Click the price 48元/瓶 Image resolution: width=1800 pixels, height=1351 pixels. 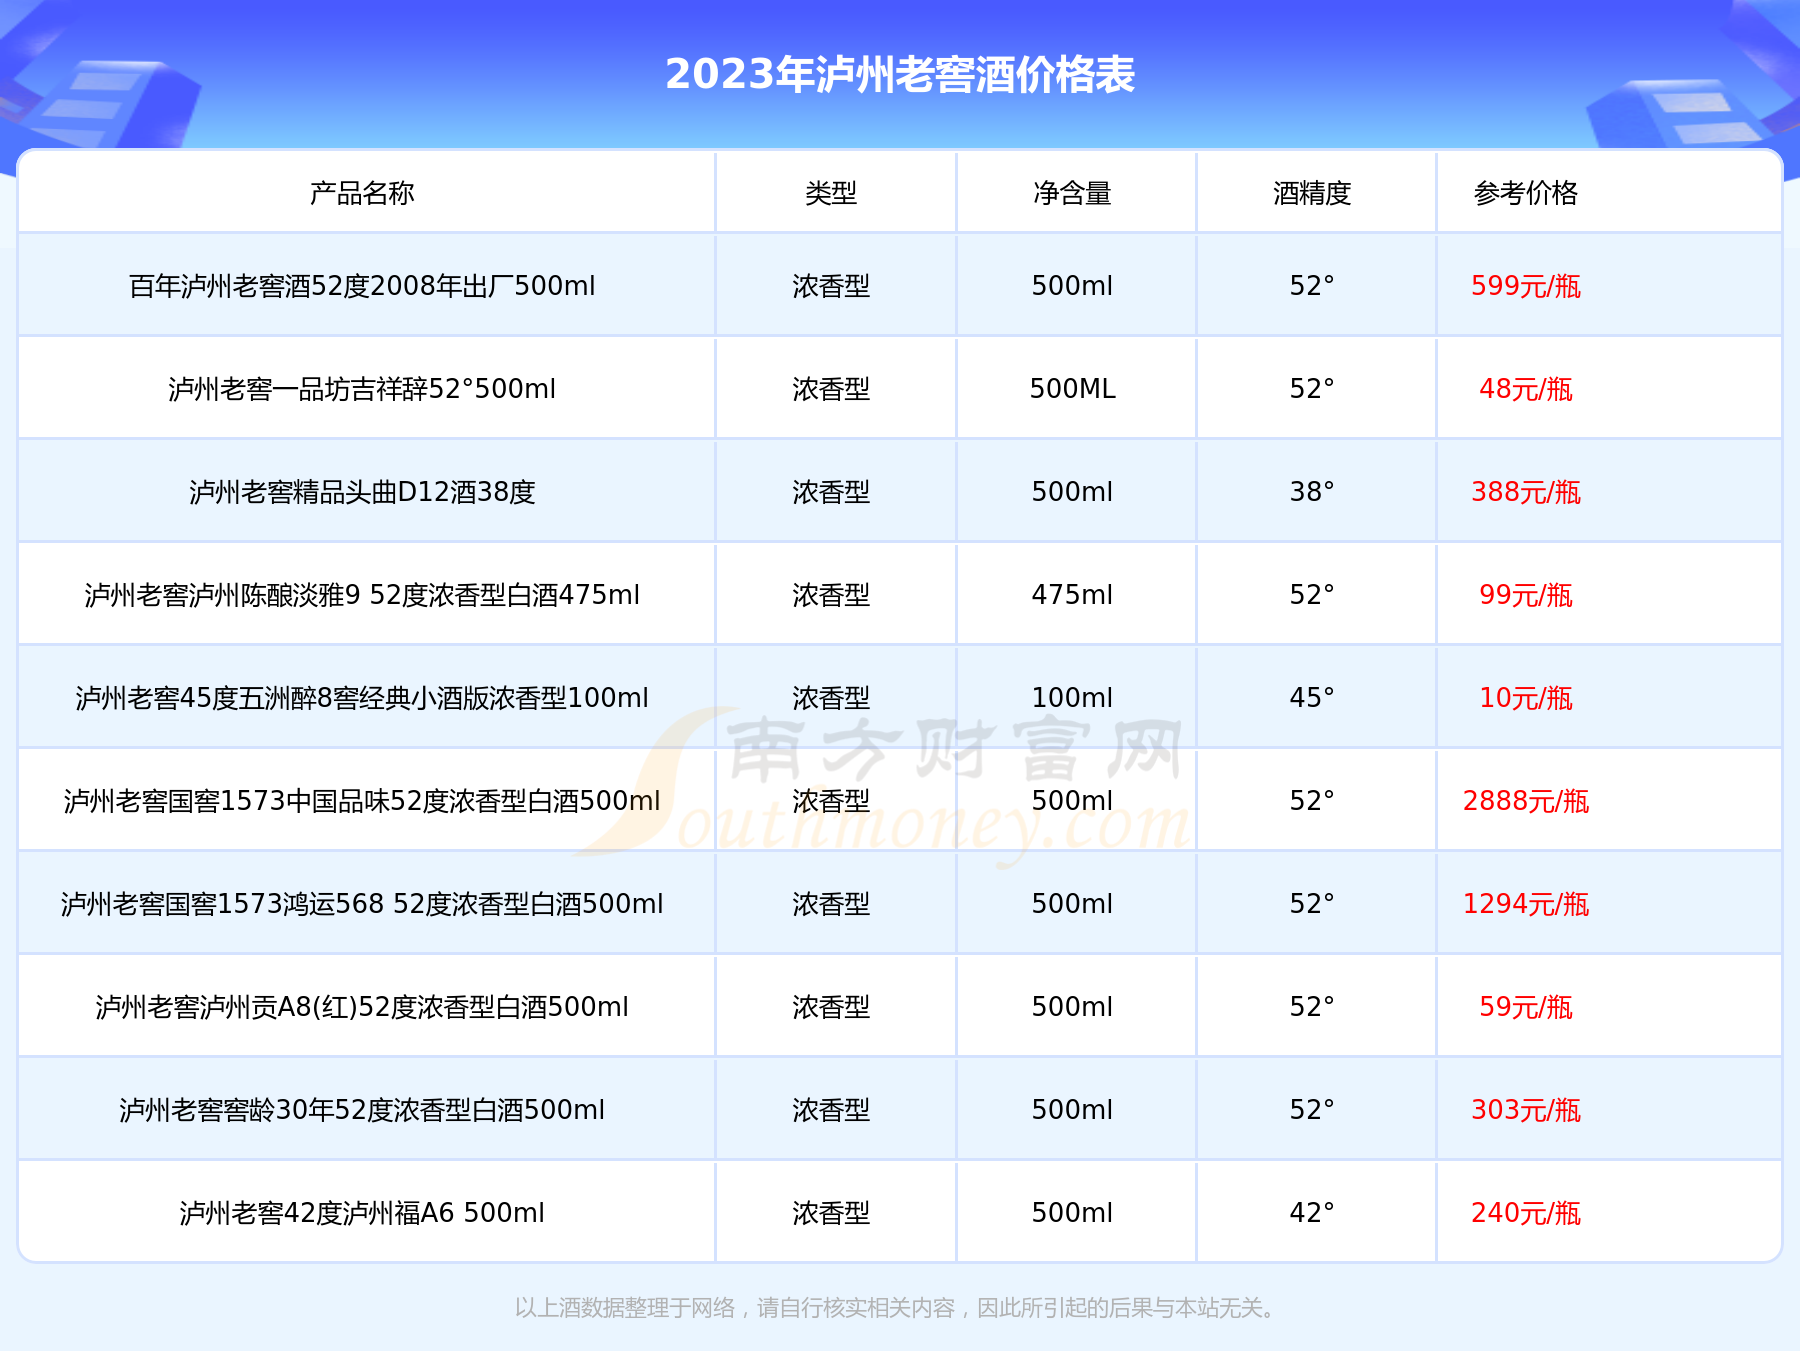tap(1526, 389)
